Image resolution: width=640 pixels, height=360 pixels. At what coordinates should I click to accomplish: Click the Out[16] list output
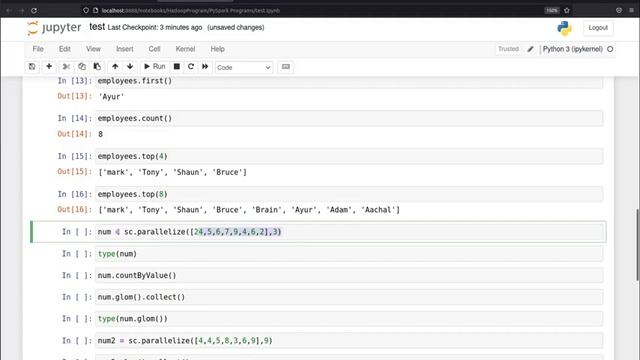(x=249, y=210)
